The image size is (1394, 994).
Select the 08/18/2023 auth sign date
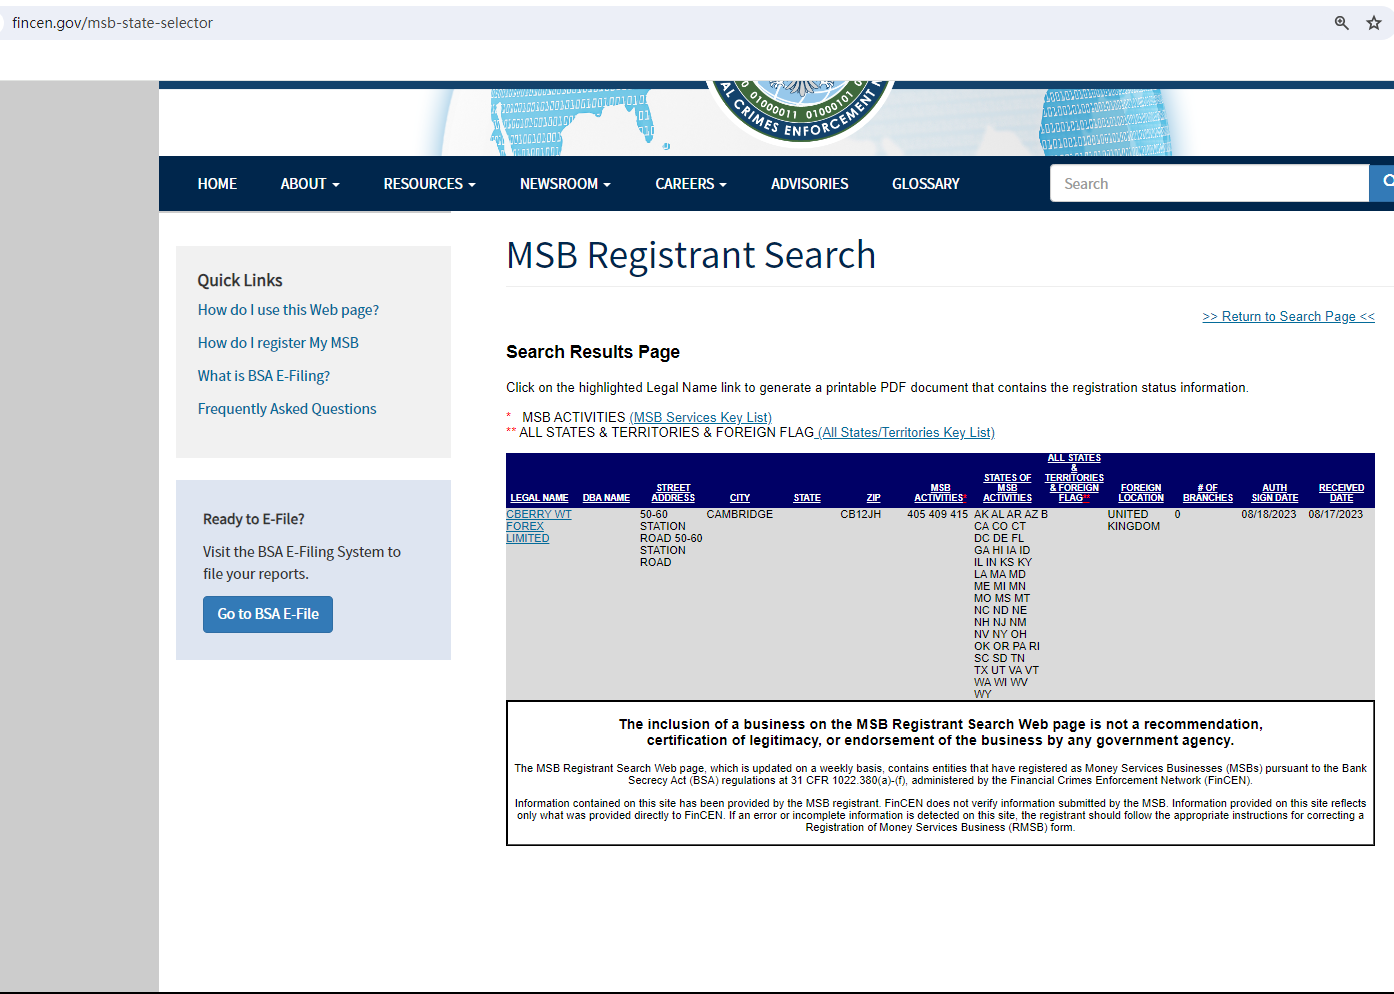1269,514
